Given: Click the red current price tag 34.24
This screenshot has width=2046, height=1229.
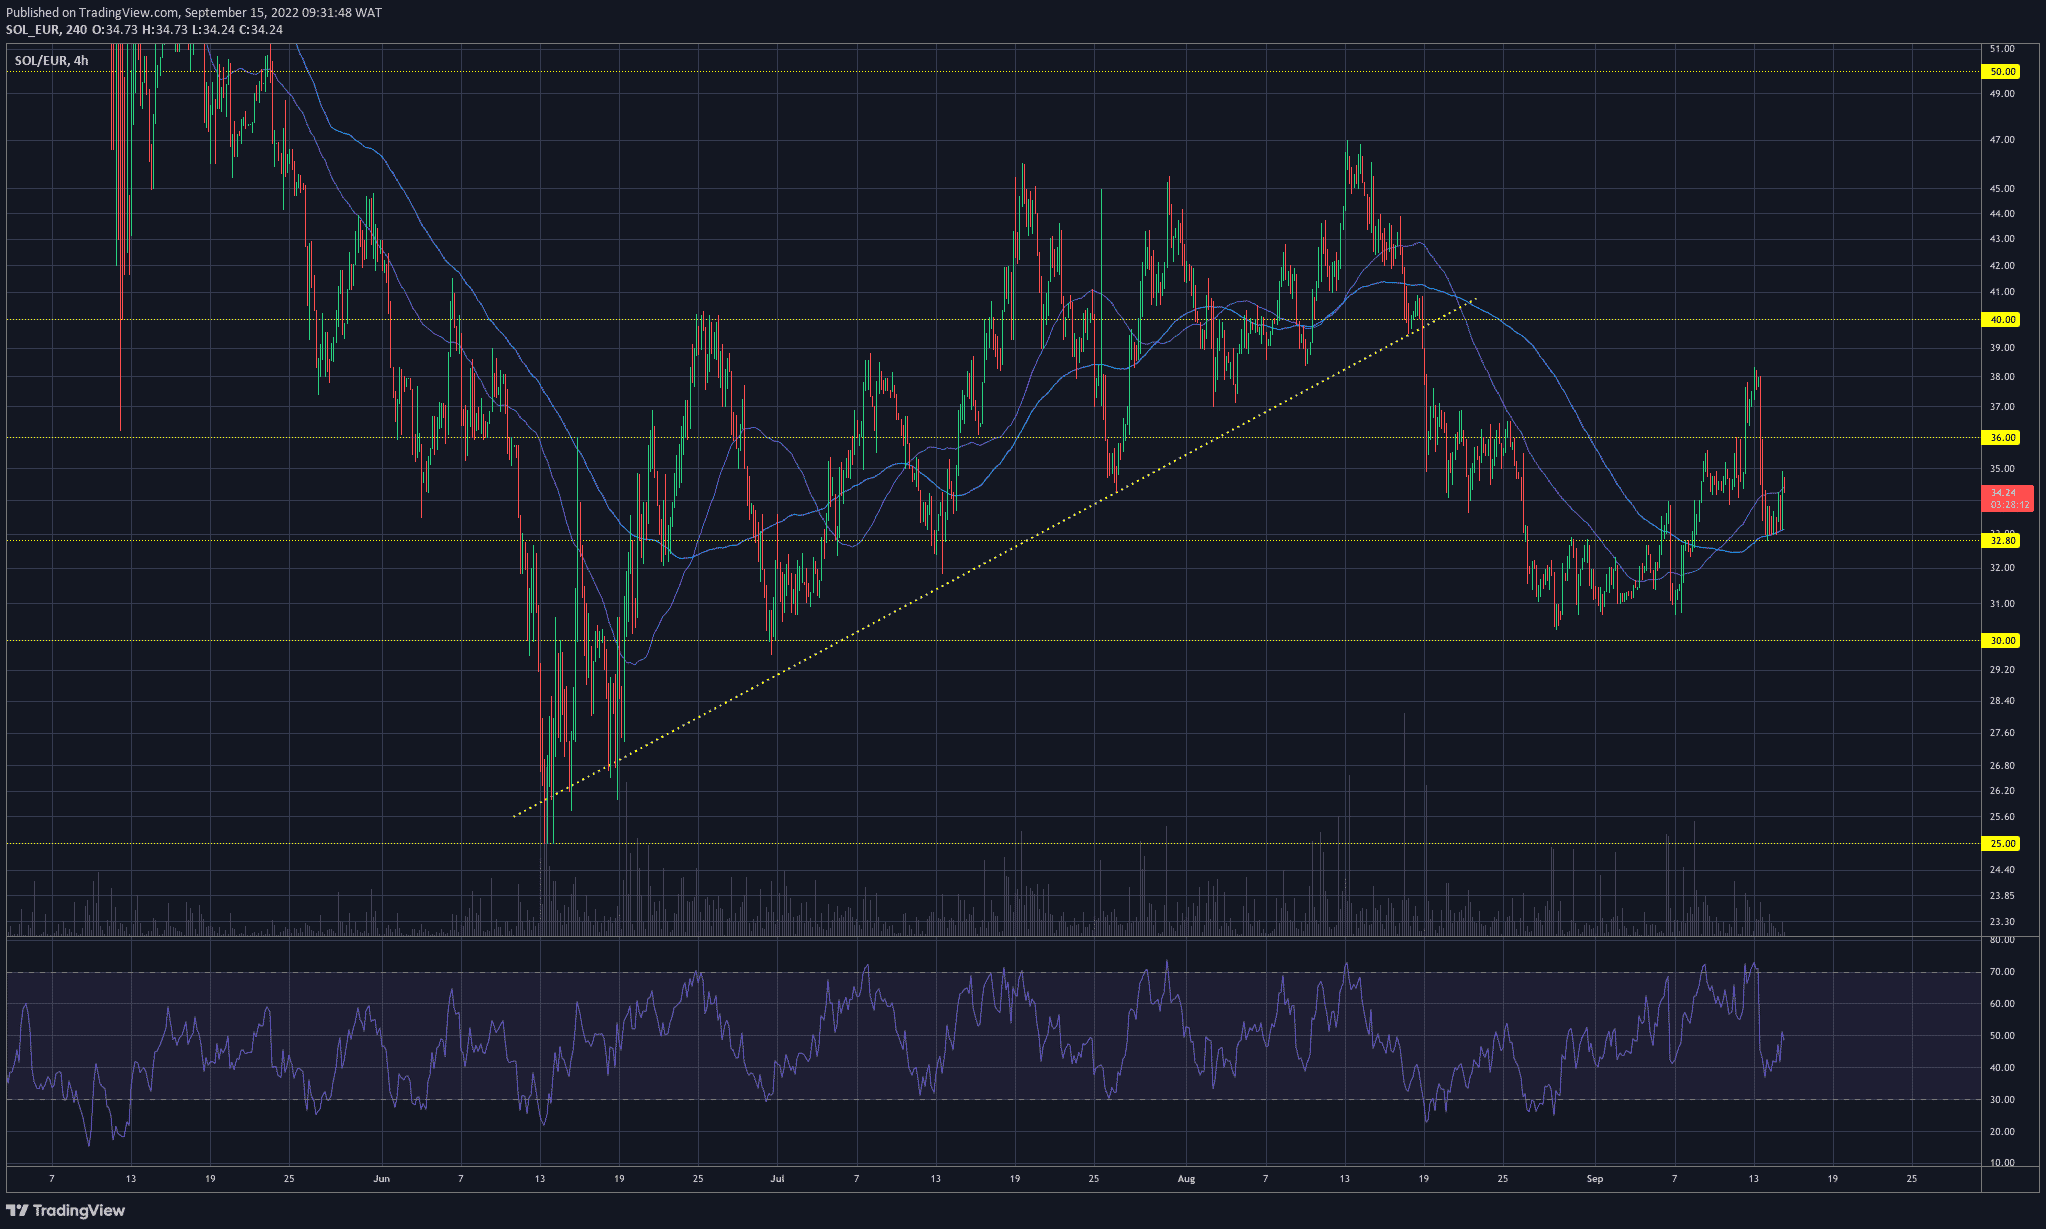Looking at the screenshot, I should point(2007,499).
